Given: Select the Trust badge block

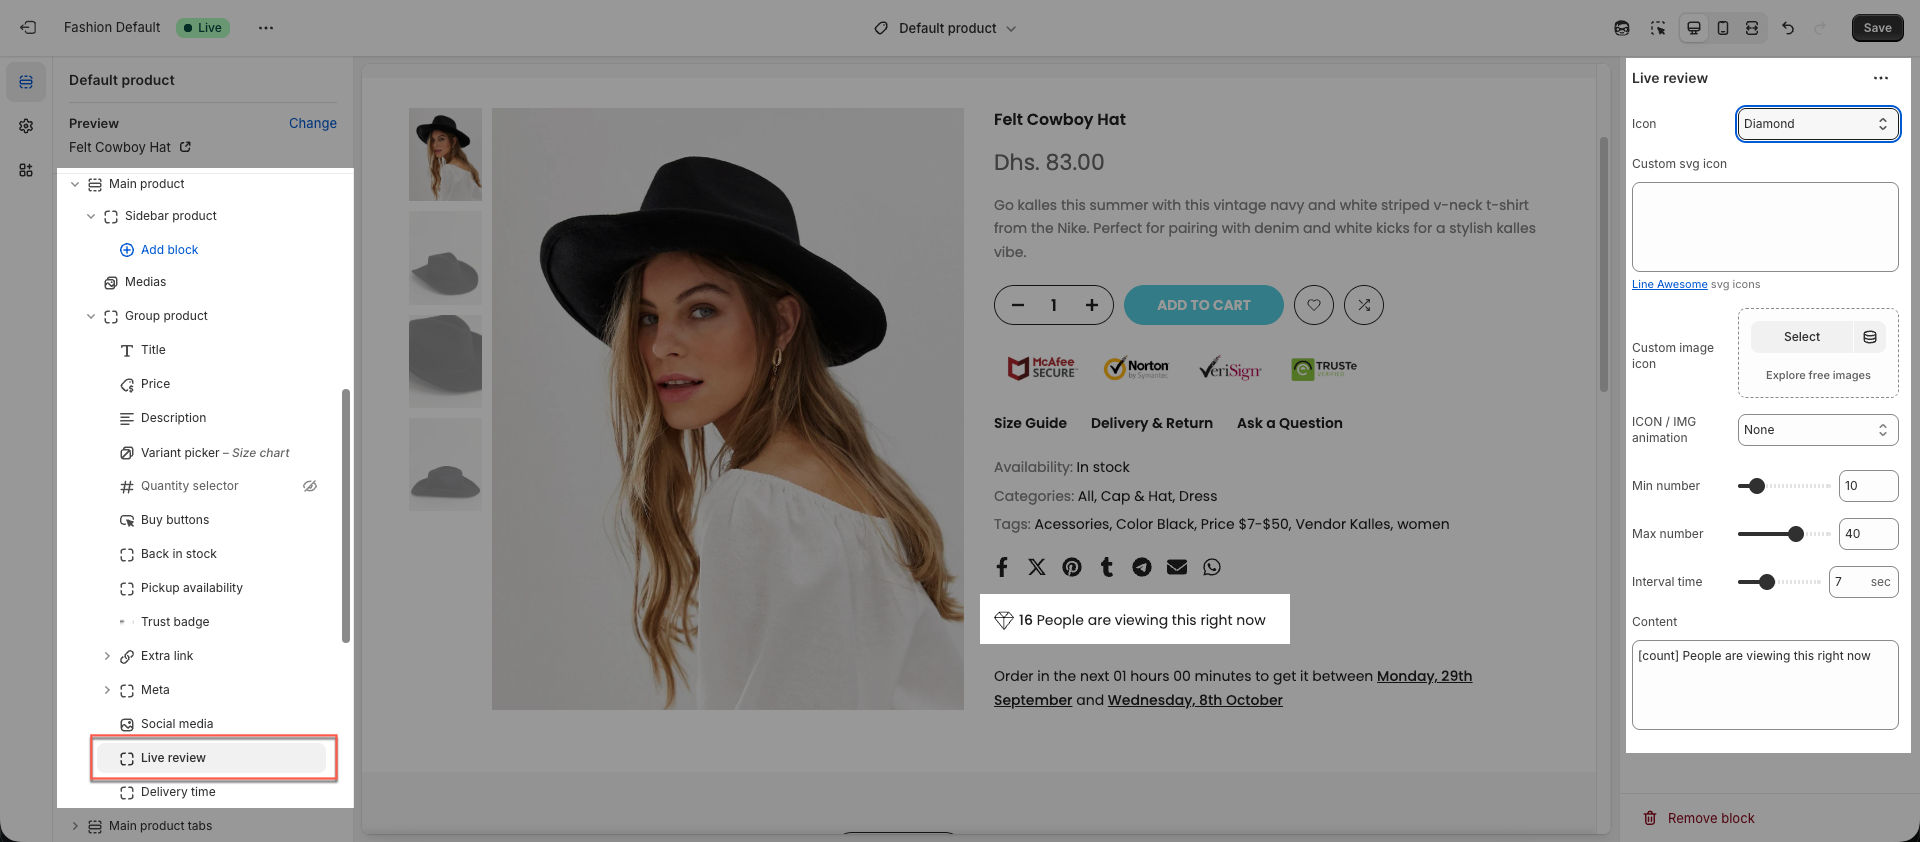Looking at the screenshot, I should [x=175, y=622].
